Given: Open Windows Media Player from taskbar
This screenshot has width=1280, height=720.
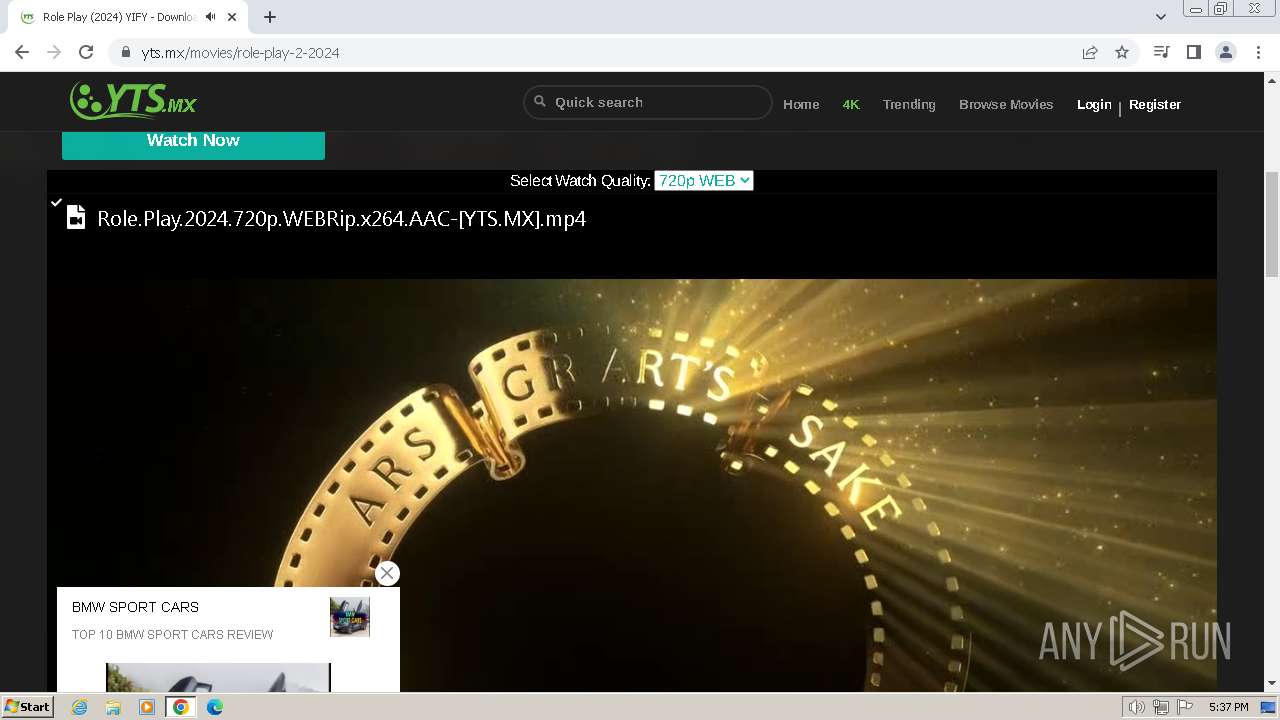Looking at the screenshot, I should 147,707.
